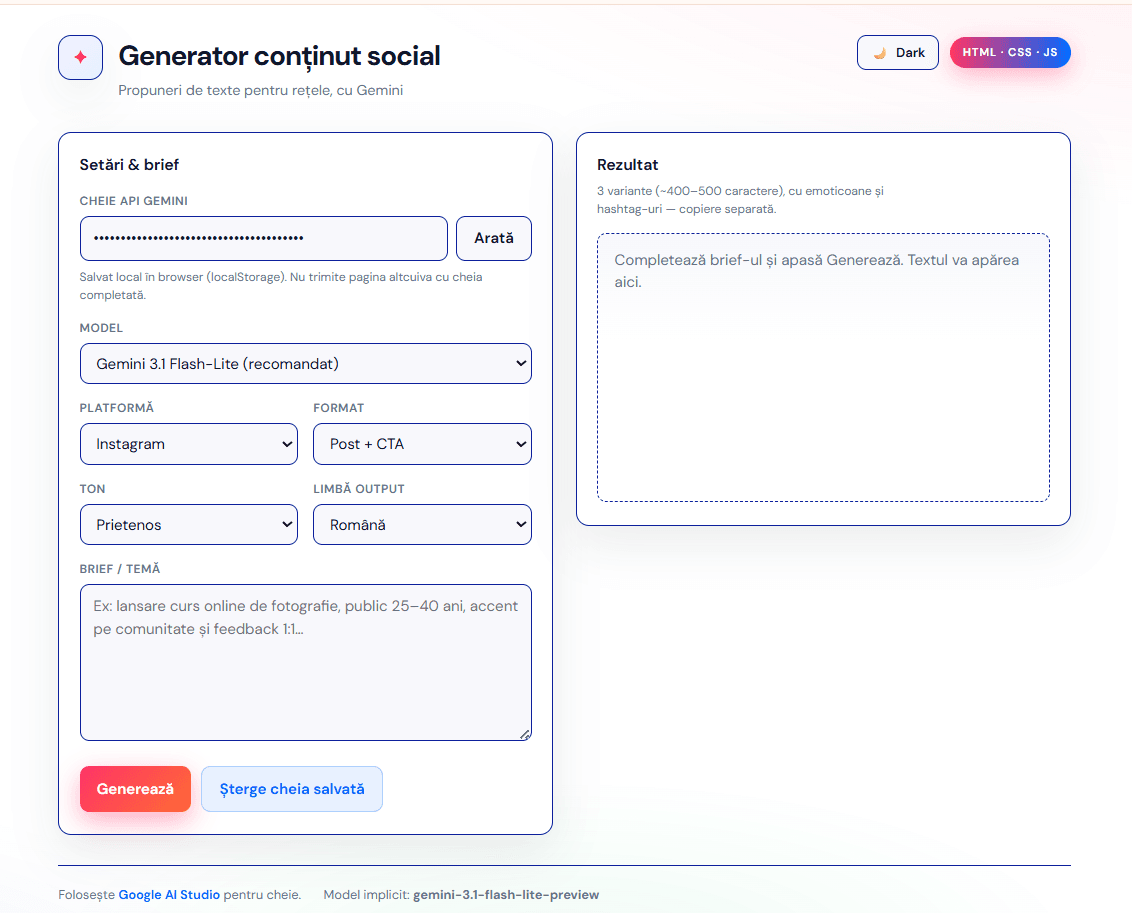Image resolution: width=1132 pixels, height=913 pixels.
Task: Click the Setări & brief heading
Action: 129,165
